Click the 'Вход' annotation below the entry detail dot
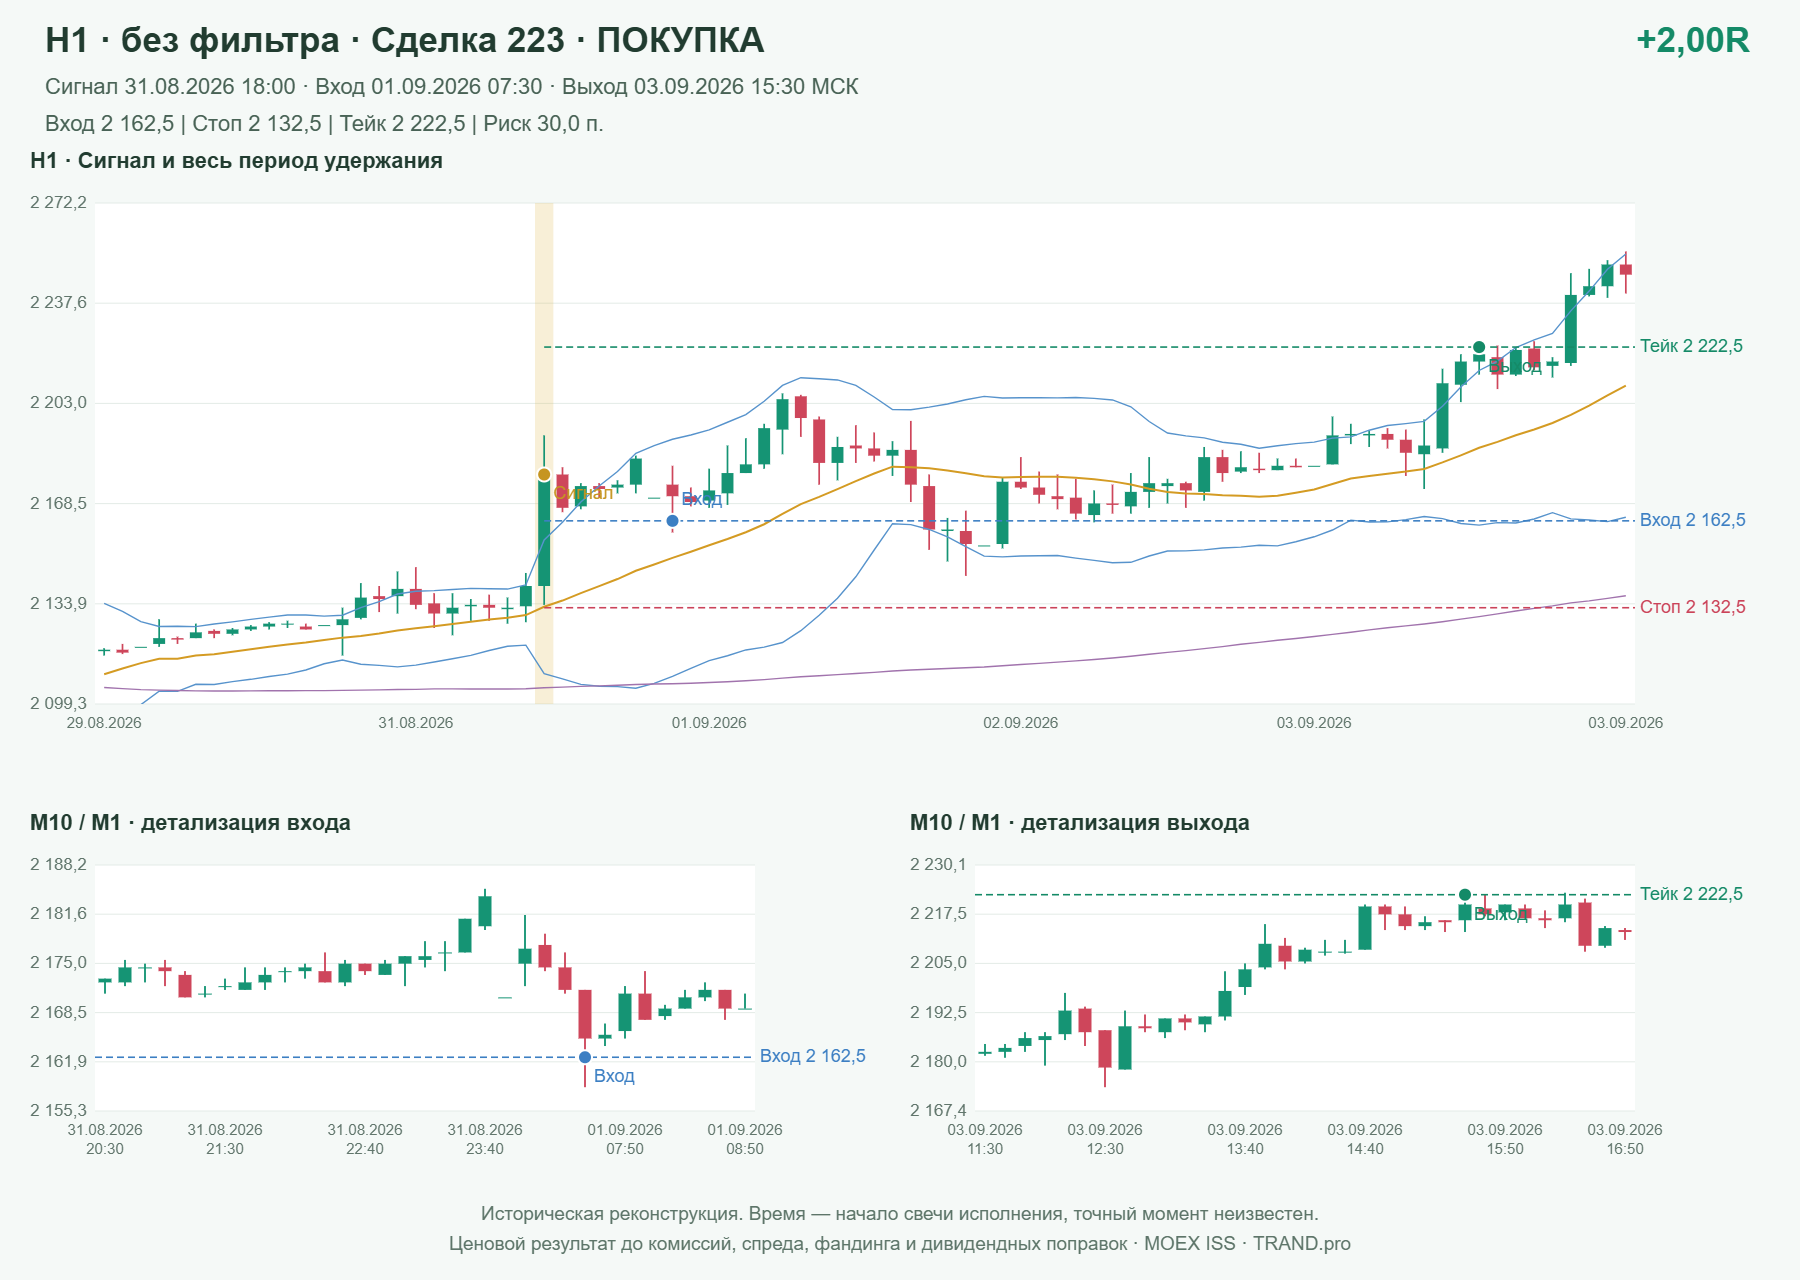The height and width of the screenshot is (1280, 1800). [614, 1076]
